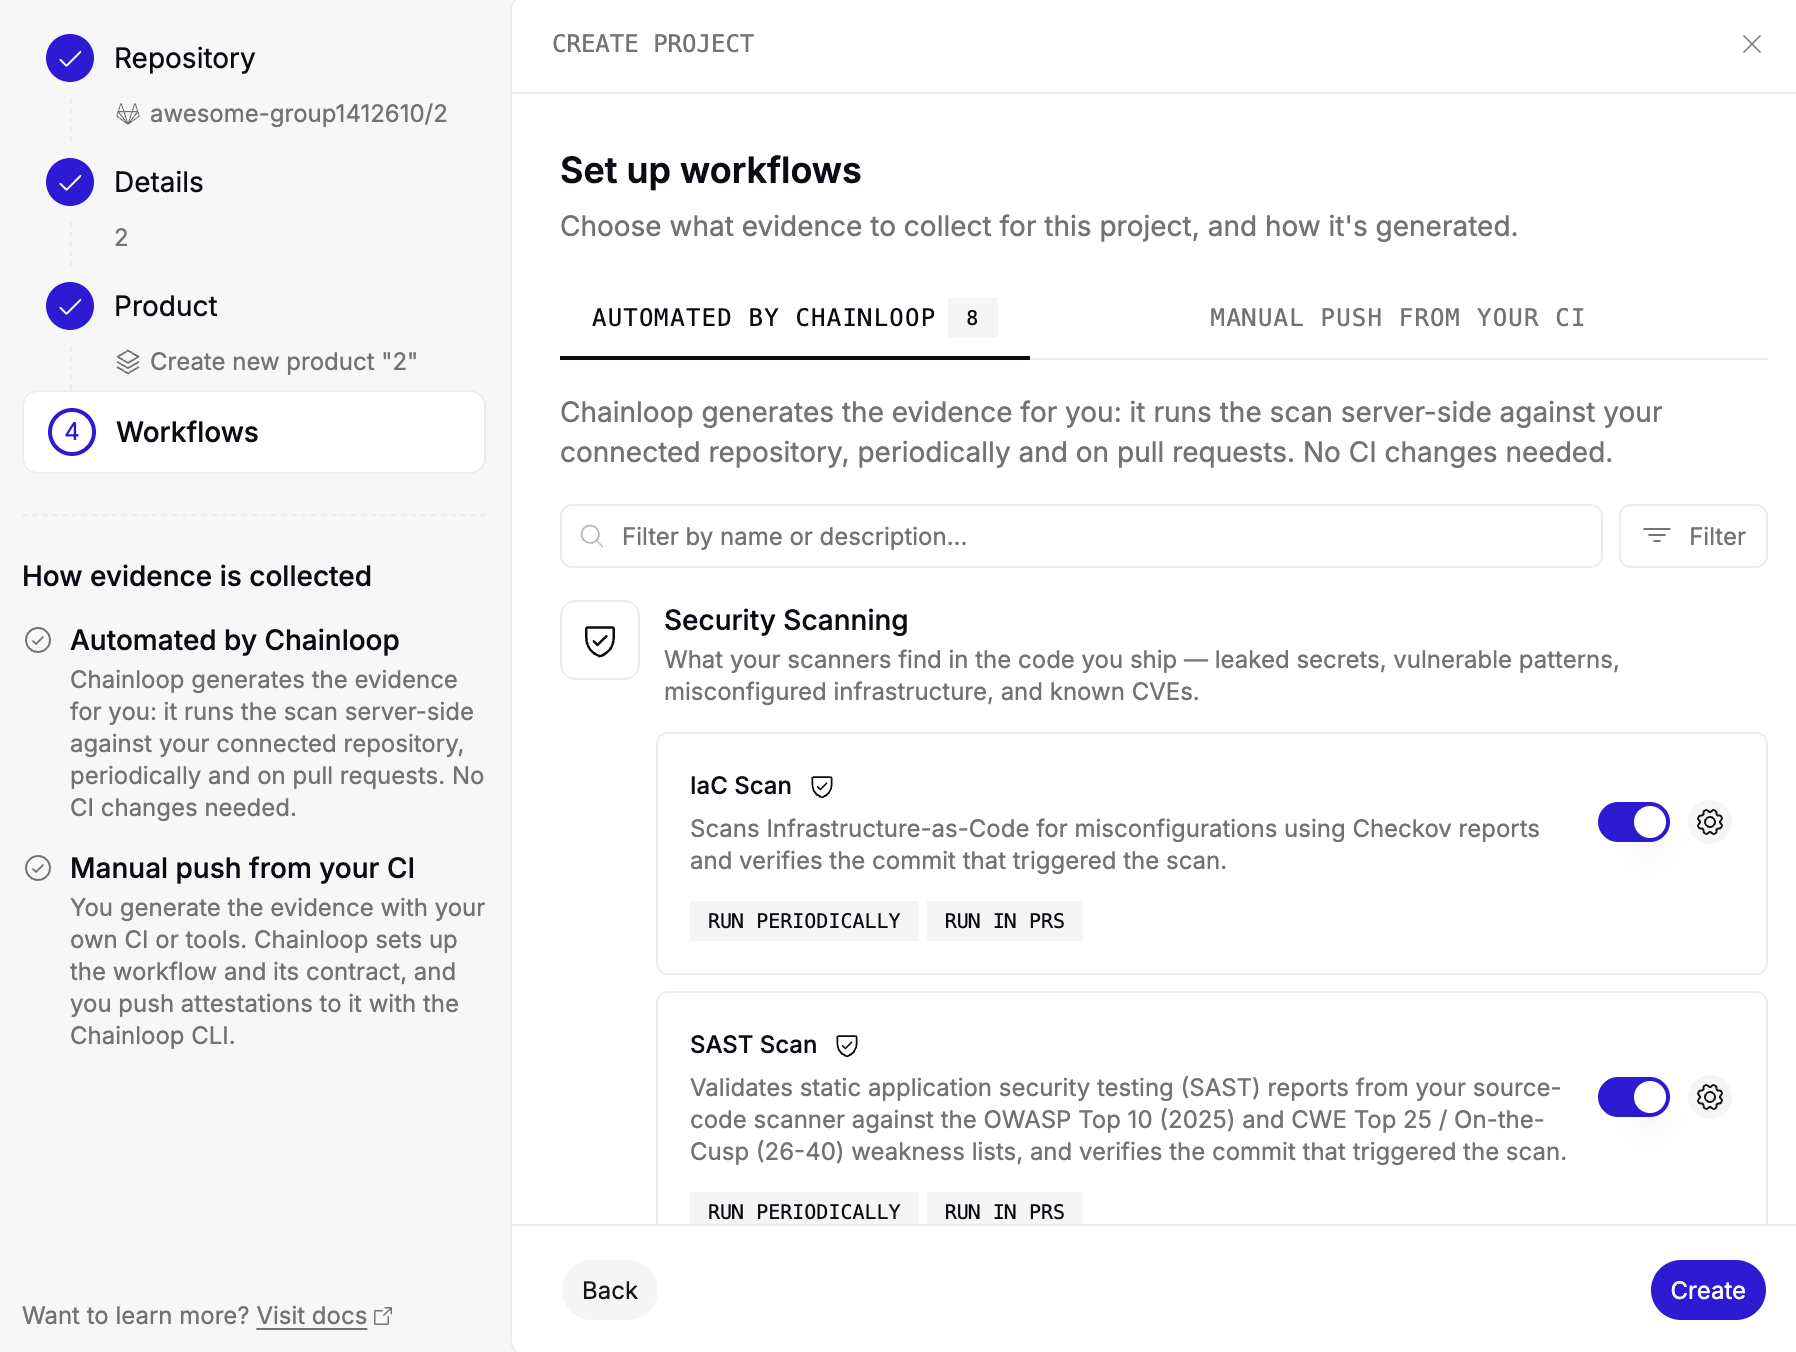Open the Visit docs link

(312, 1315)
